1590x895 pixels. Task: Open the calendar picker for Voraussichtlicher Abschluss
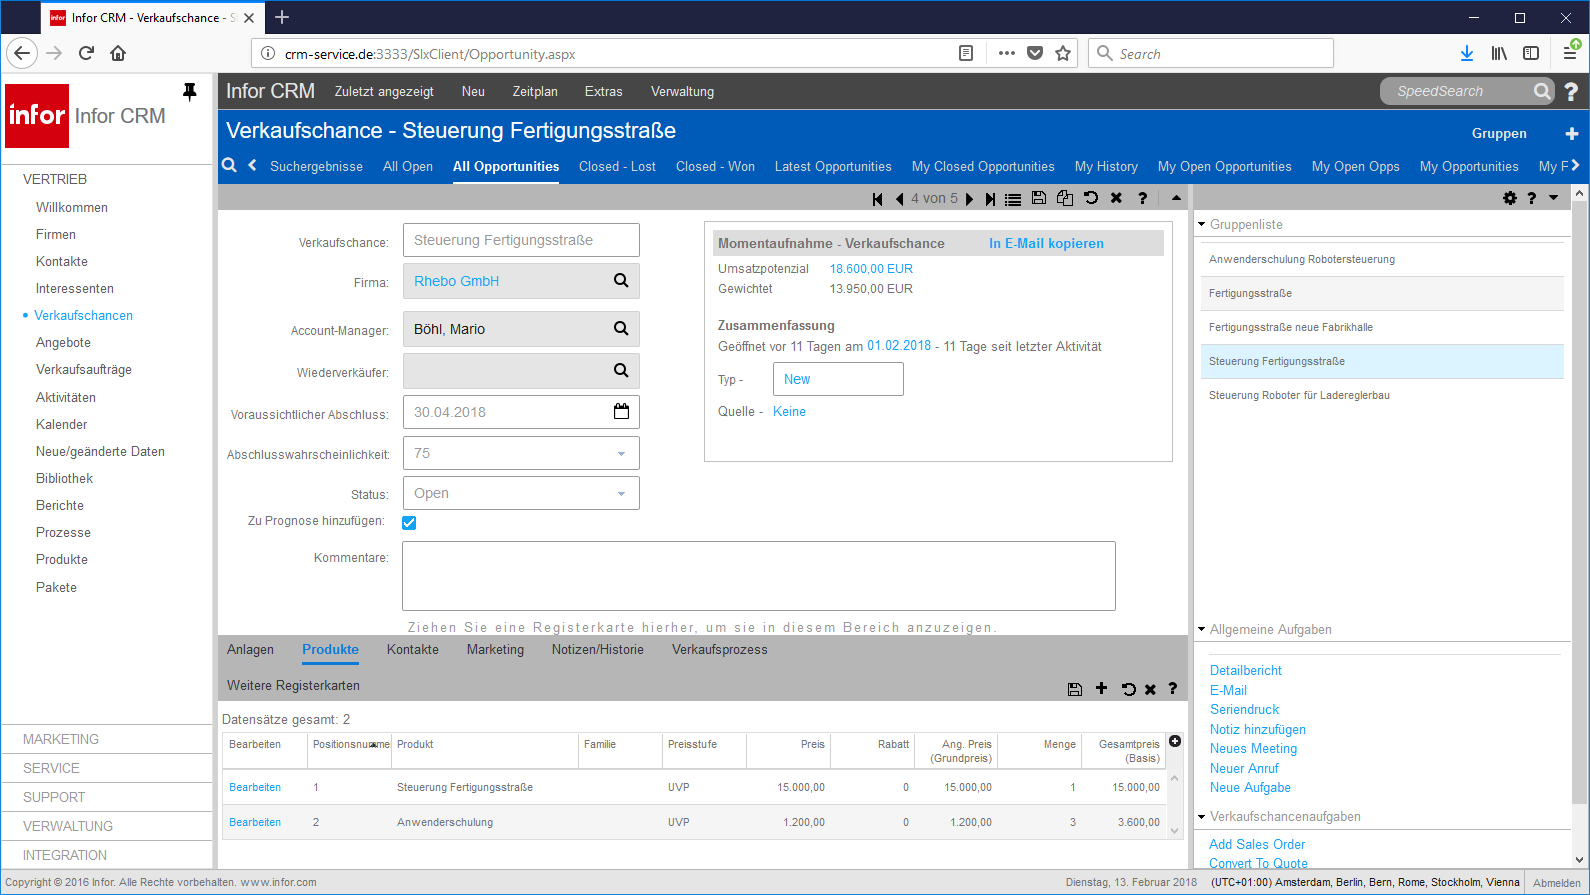pos(621,411)
